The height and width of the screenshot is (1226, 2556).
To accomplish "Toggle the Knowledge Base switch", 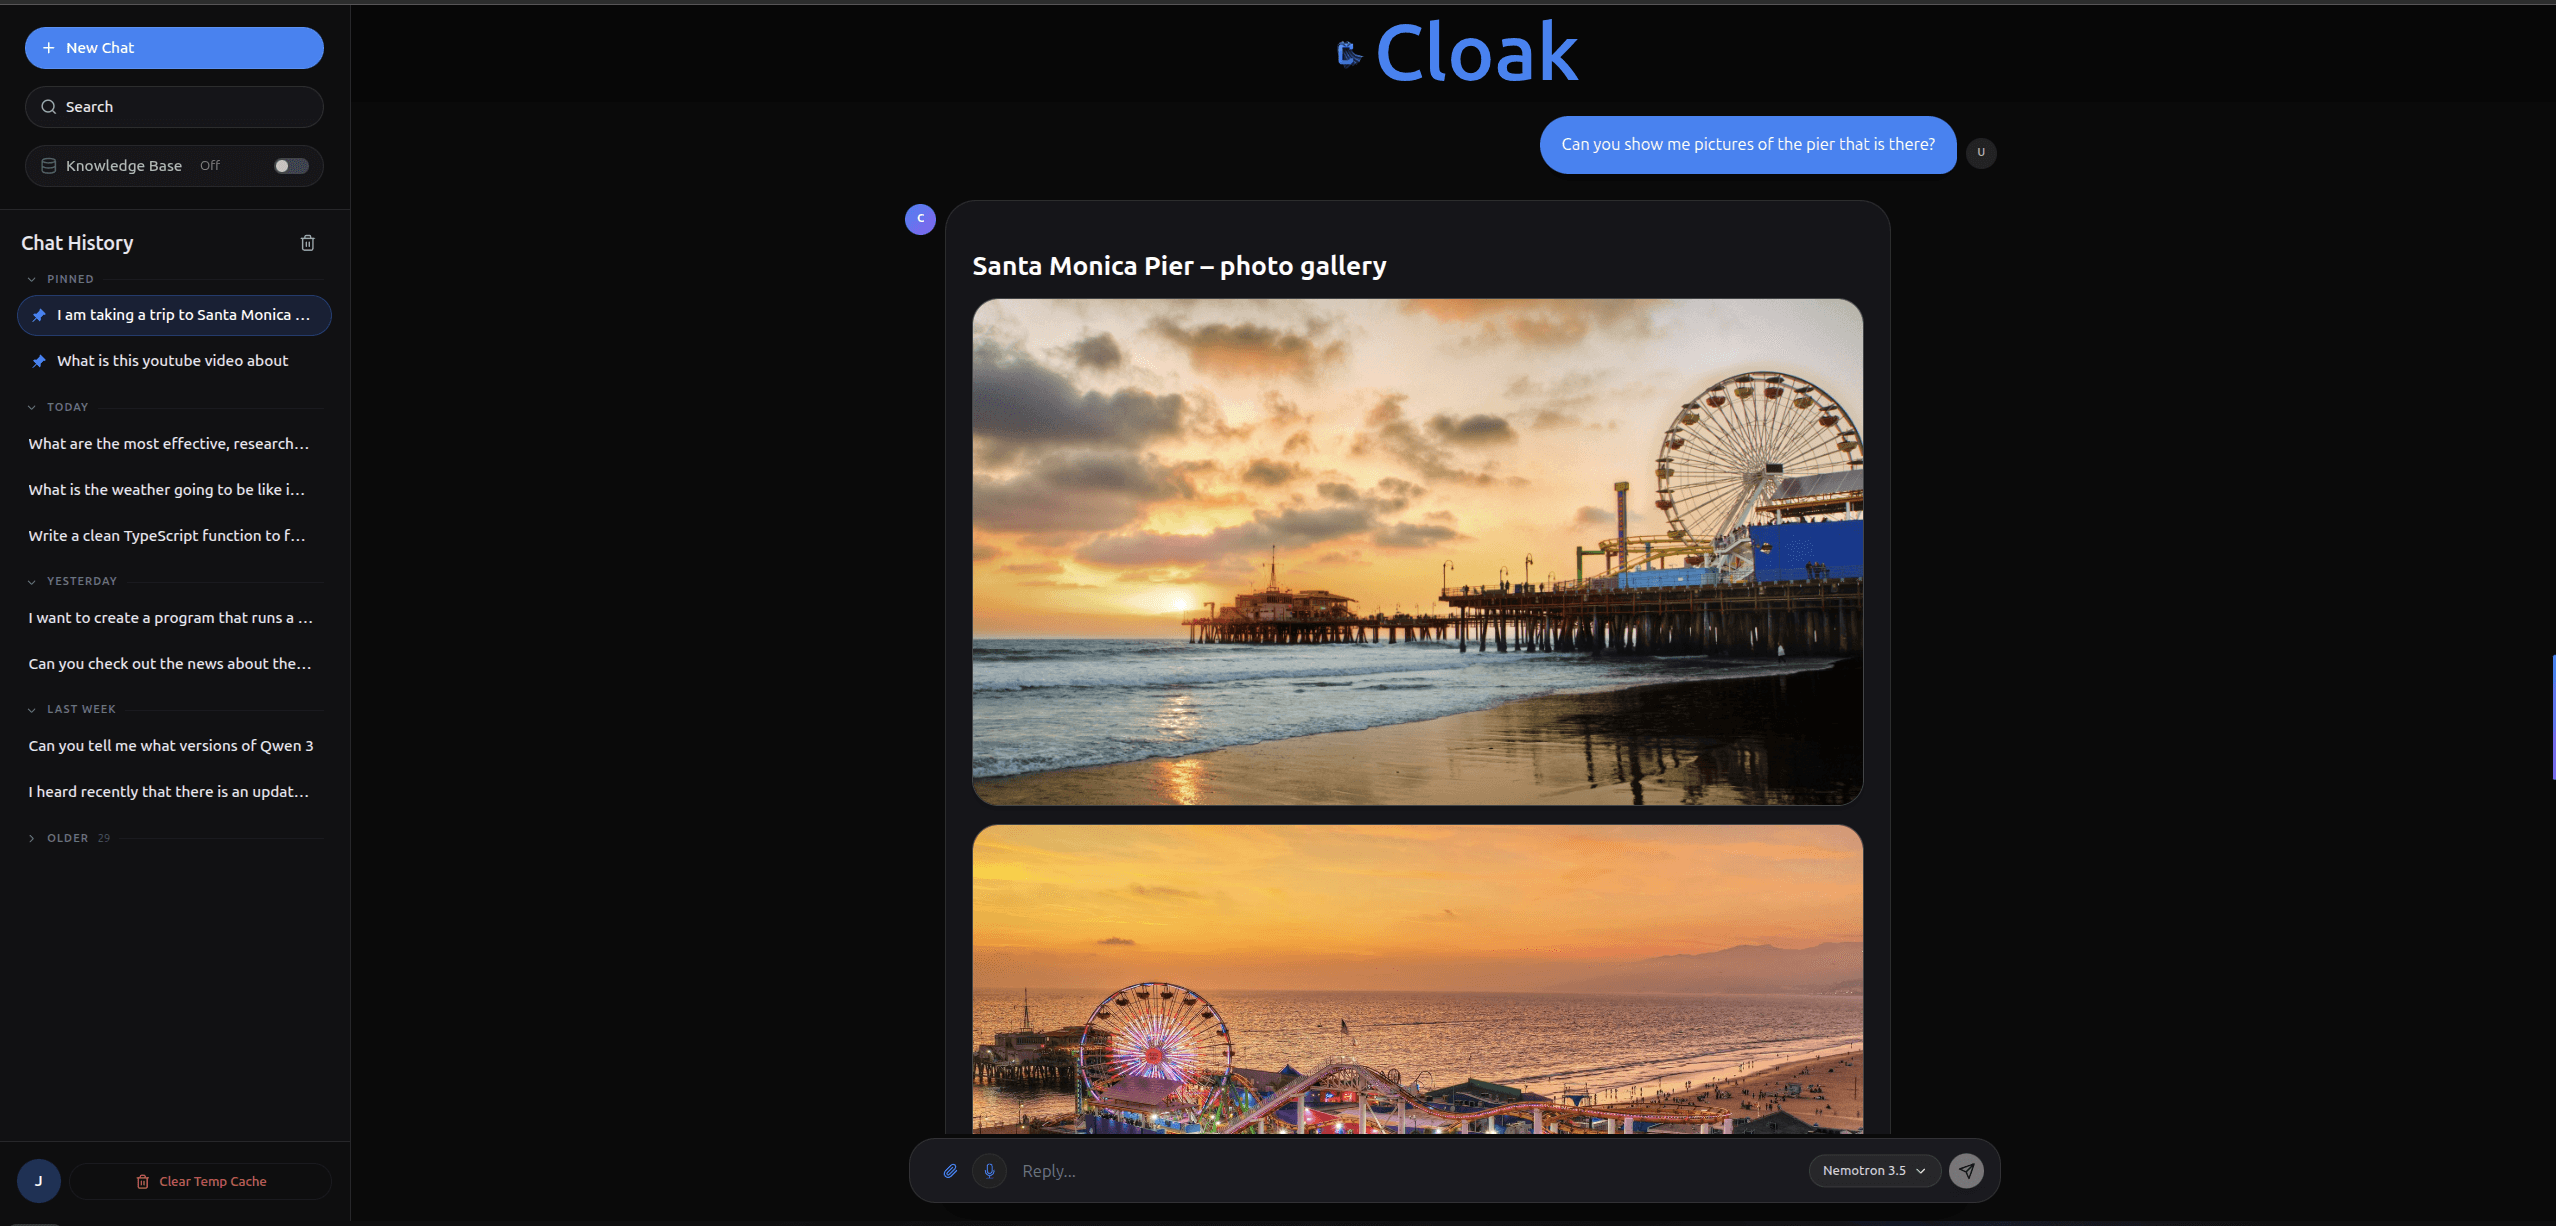I will (291, 166).
